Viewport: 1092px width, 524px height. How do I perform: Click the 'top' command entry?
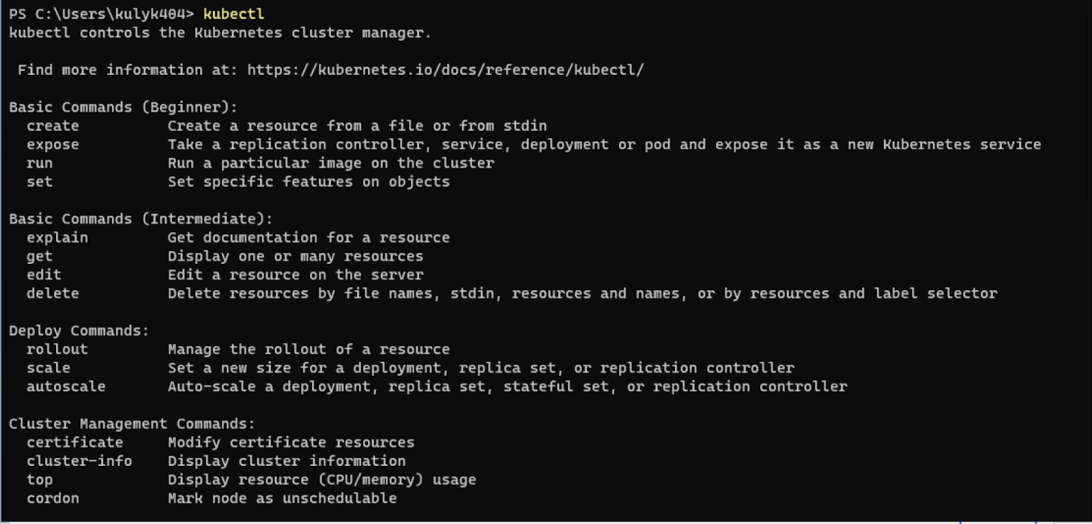coord(39,480)
